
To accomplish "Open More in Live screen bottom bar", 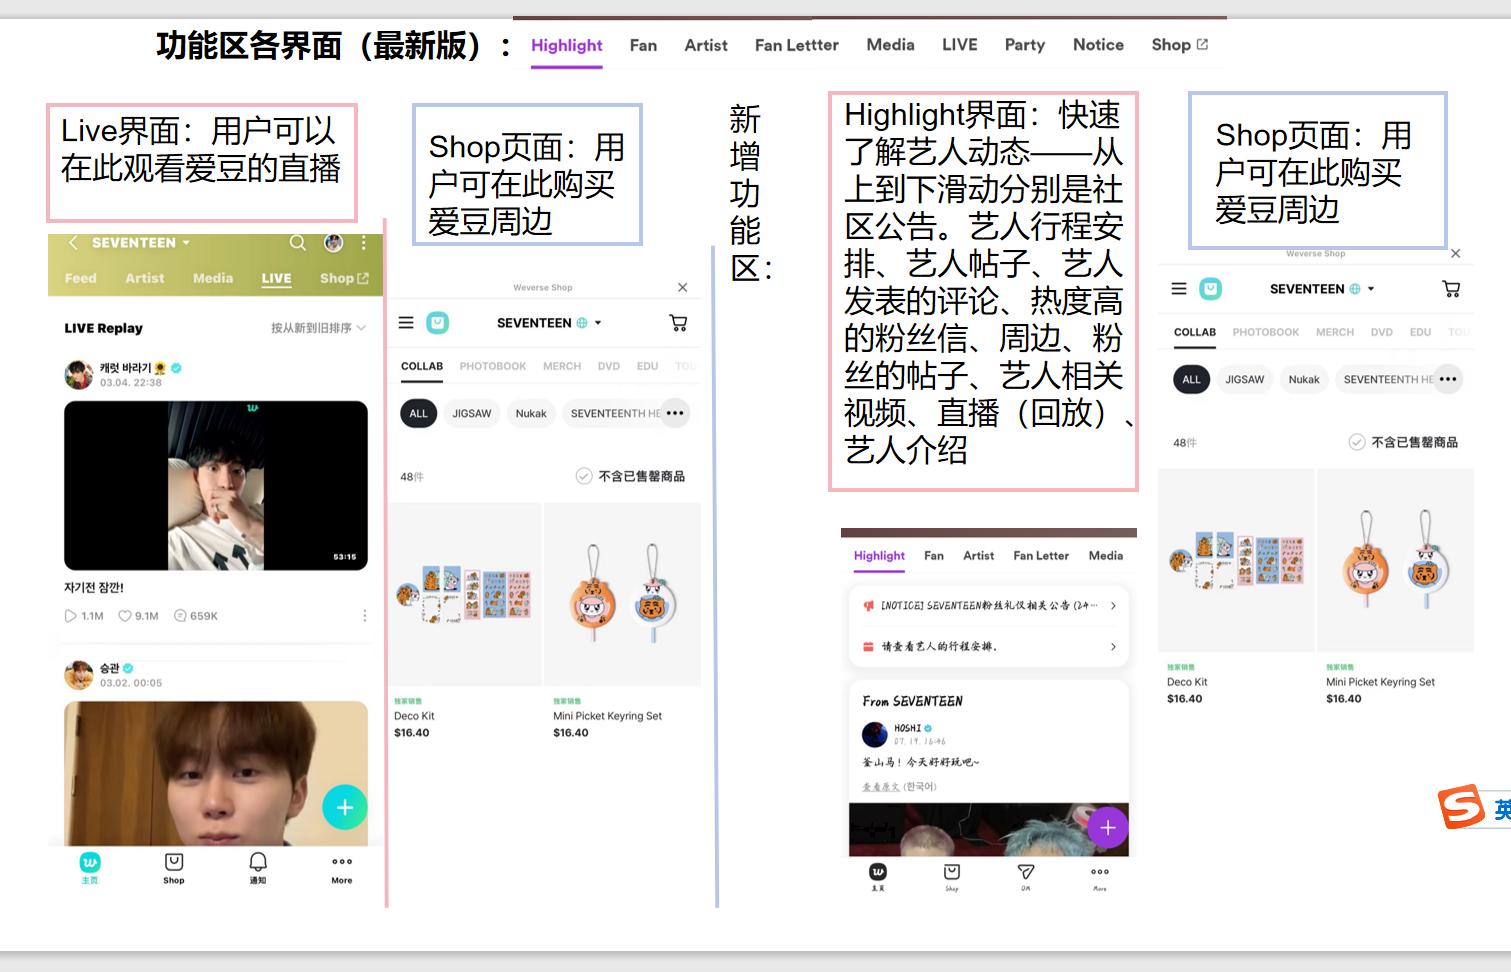I will tap(342, 867).
